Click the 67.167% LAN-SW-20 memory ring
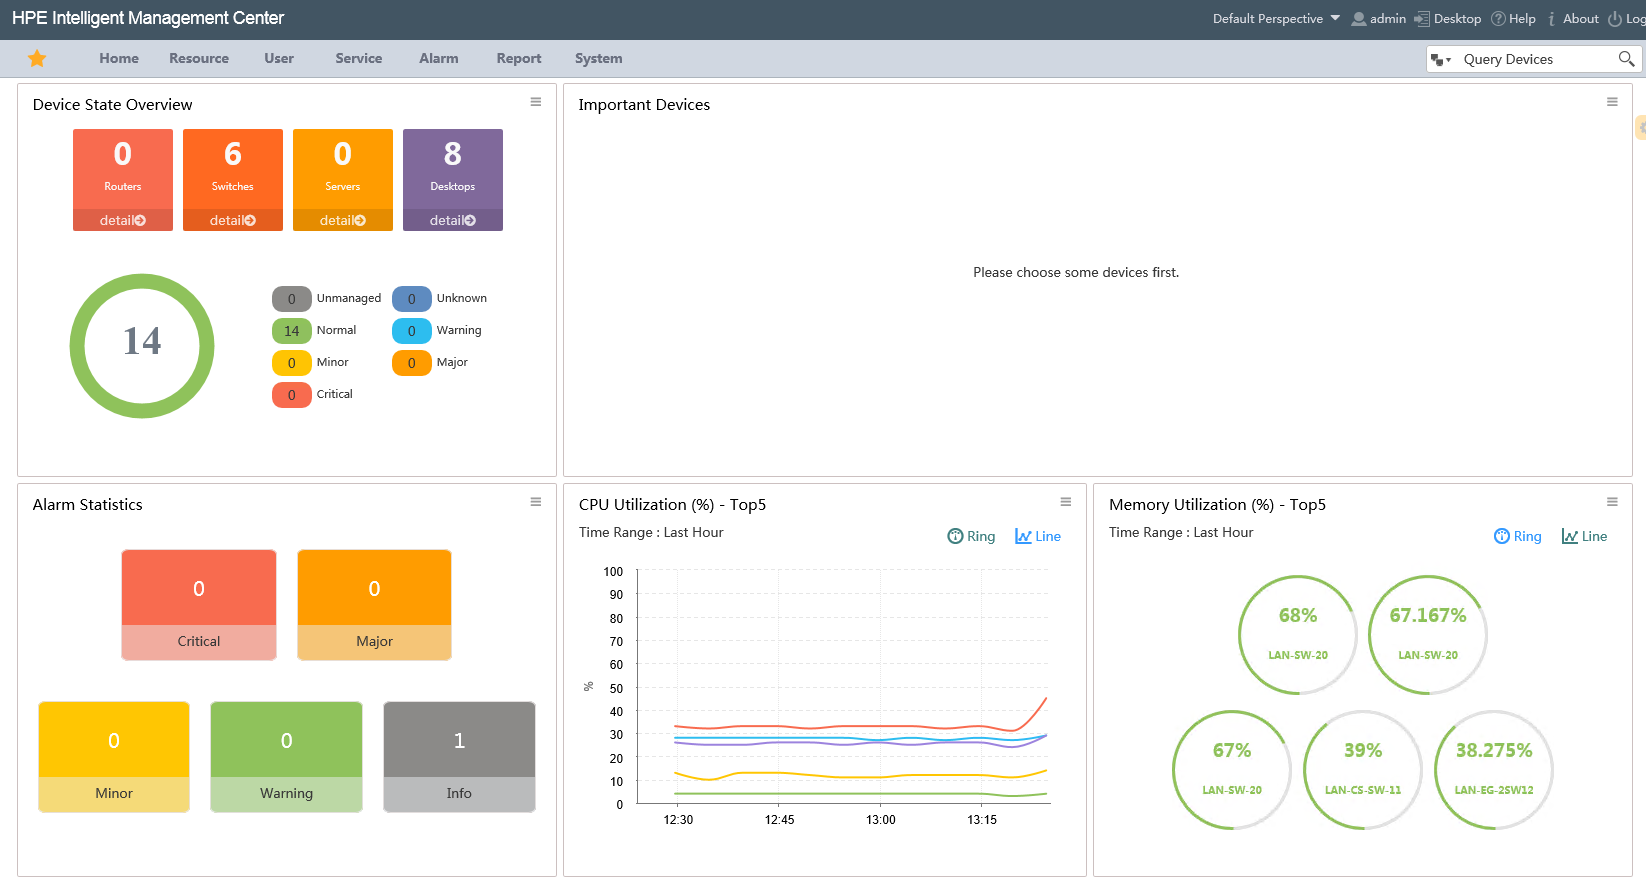1646x882 pixels. 1428,635
